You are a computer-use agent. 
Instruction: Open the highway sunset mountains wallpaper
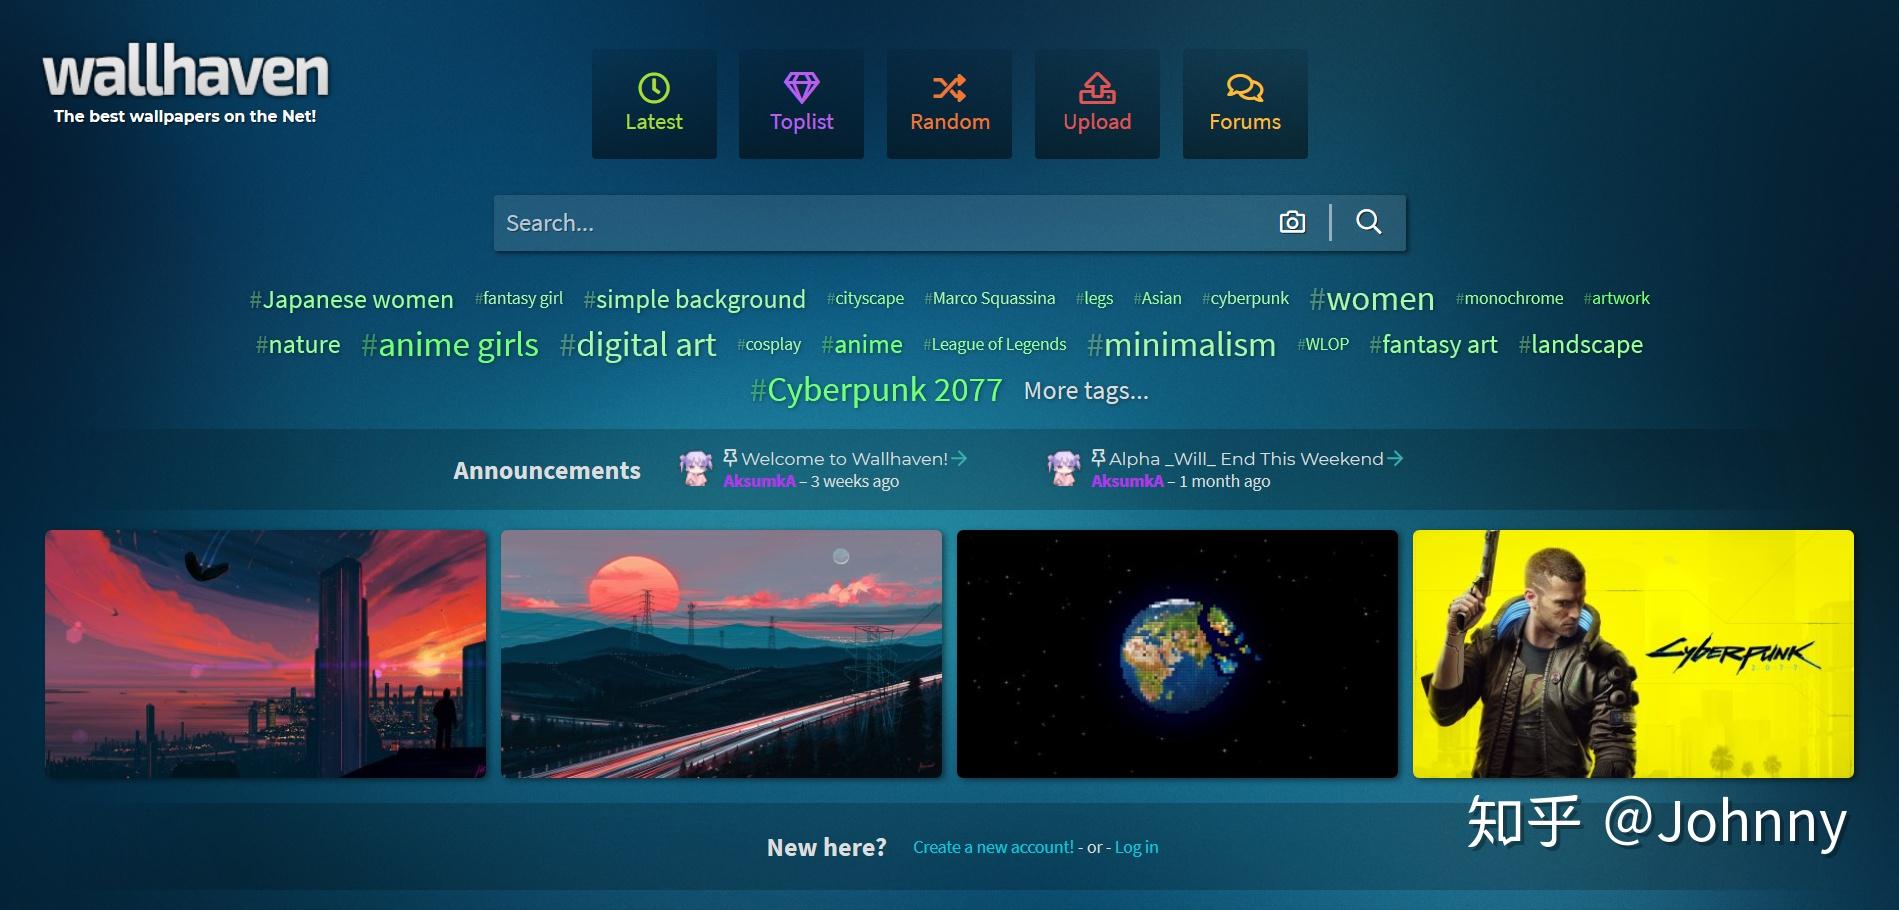[721, 654]
